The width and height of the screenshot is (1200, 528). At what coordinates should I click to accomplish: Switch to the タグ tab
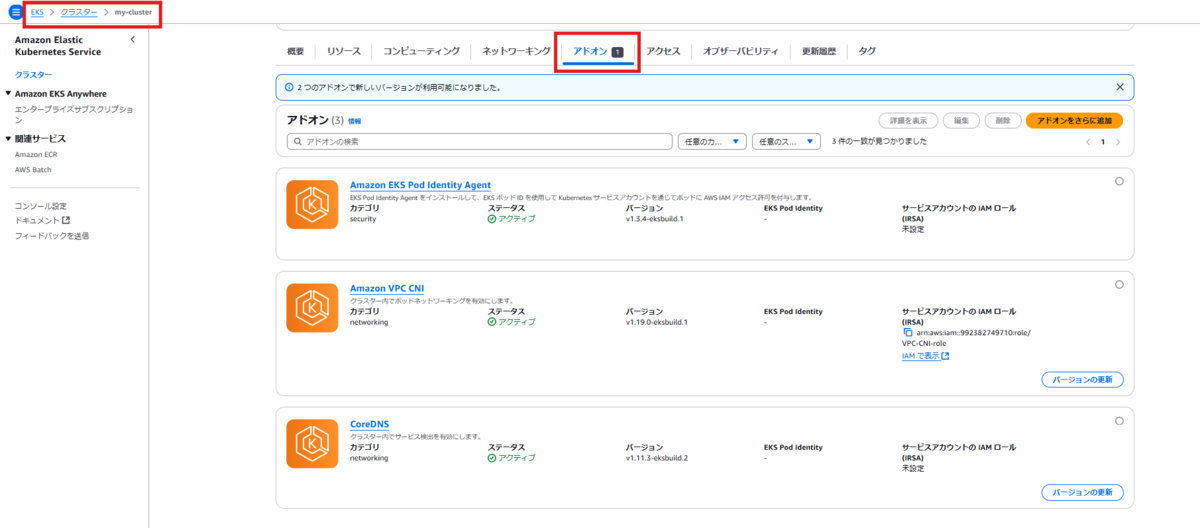click(x=867, y=50)
